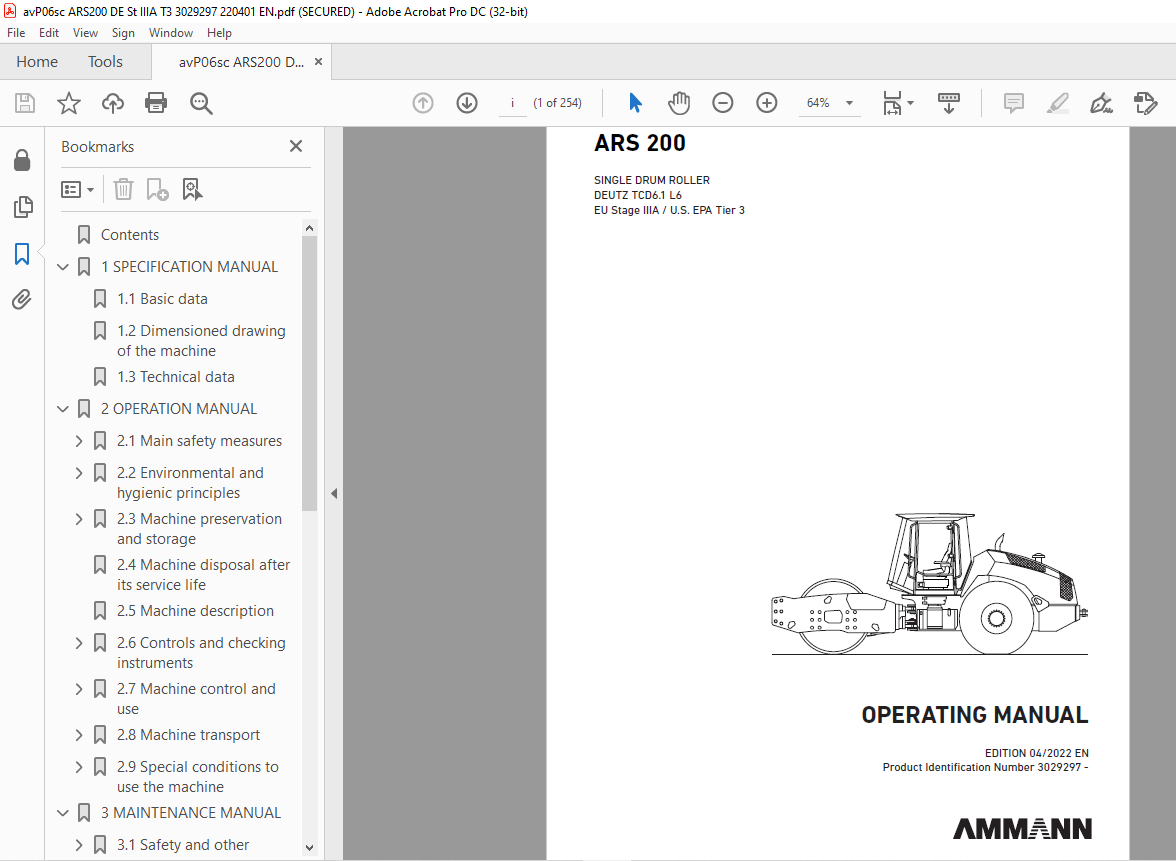Expand 2.3 Machine preservation and storage
1176x861 pixels.
(79, 519)
